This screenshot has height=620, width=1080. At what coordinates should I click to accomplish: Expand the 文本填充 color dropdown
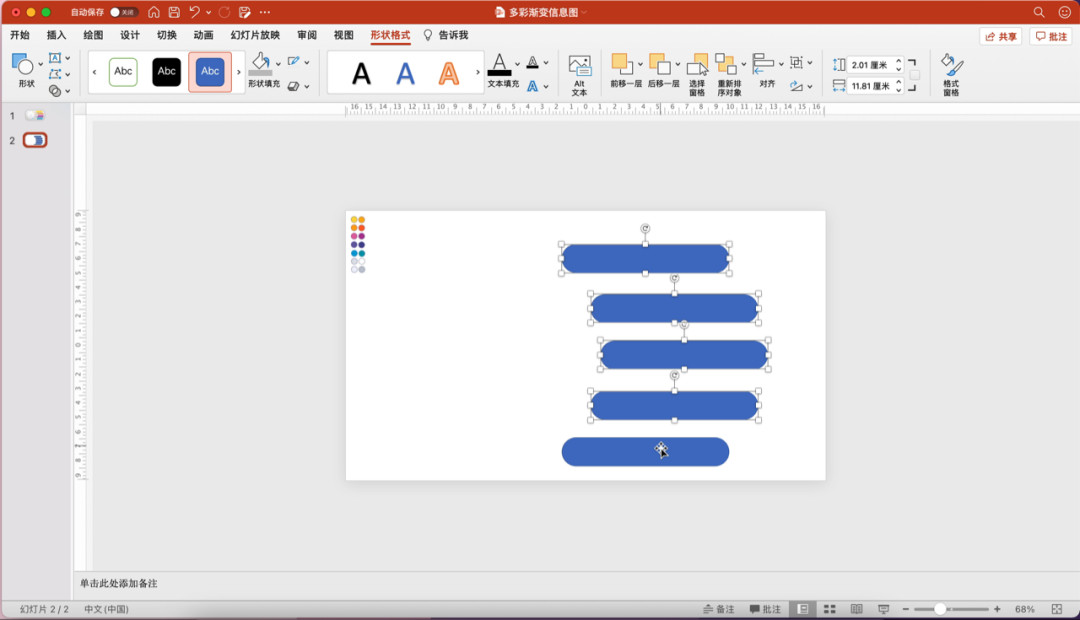pyautogui.click(x=517, y=63)
